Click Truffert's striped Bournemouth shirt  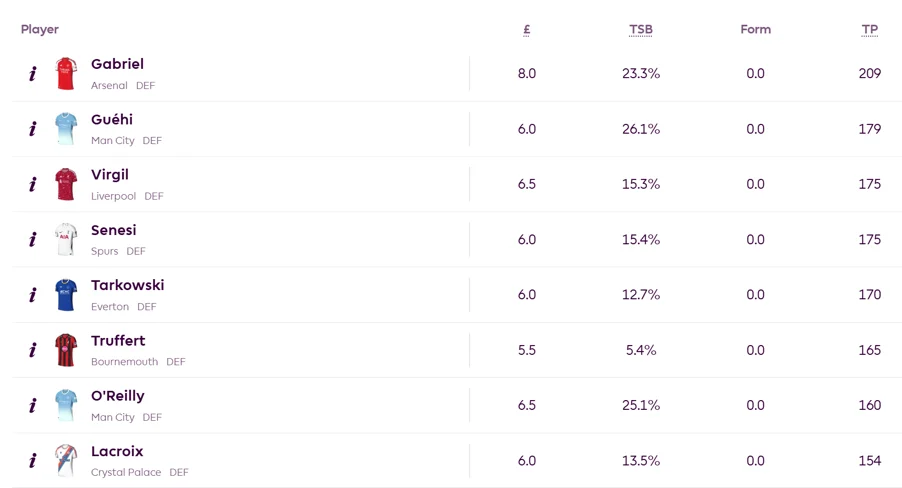click(x=66, y=350)
